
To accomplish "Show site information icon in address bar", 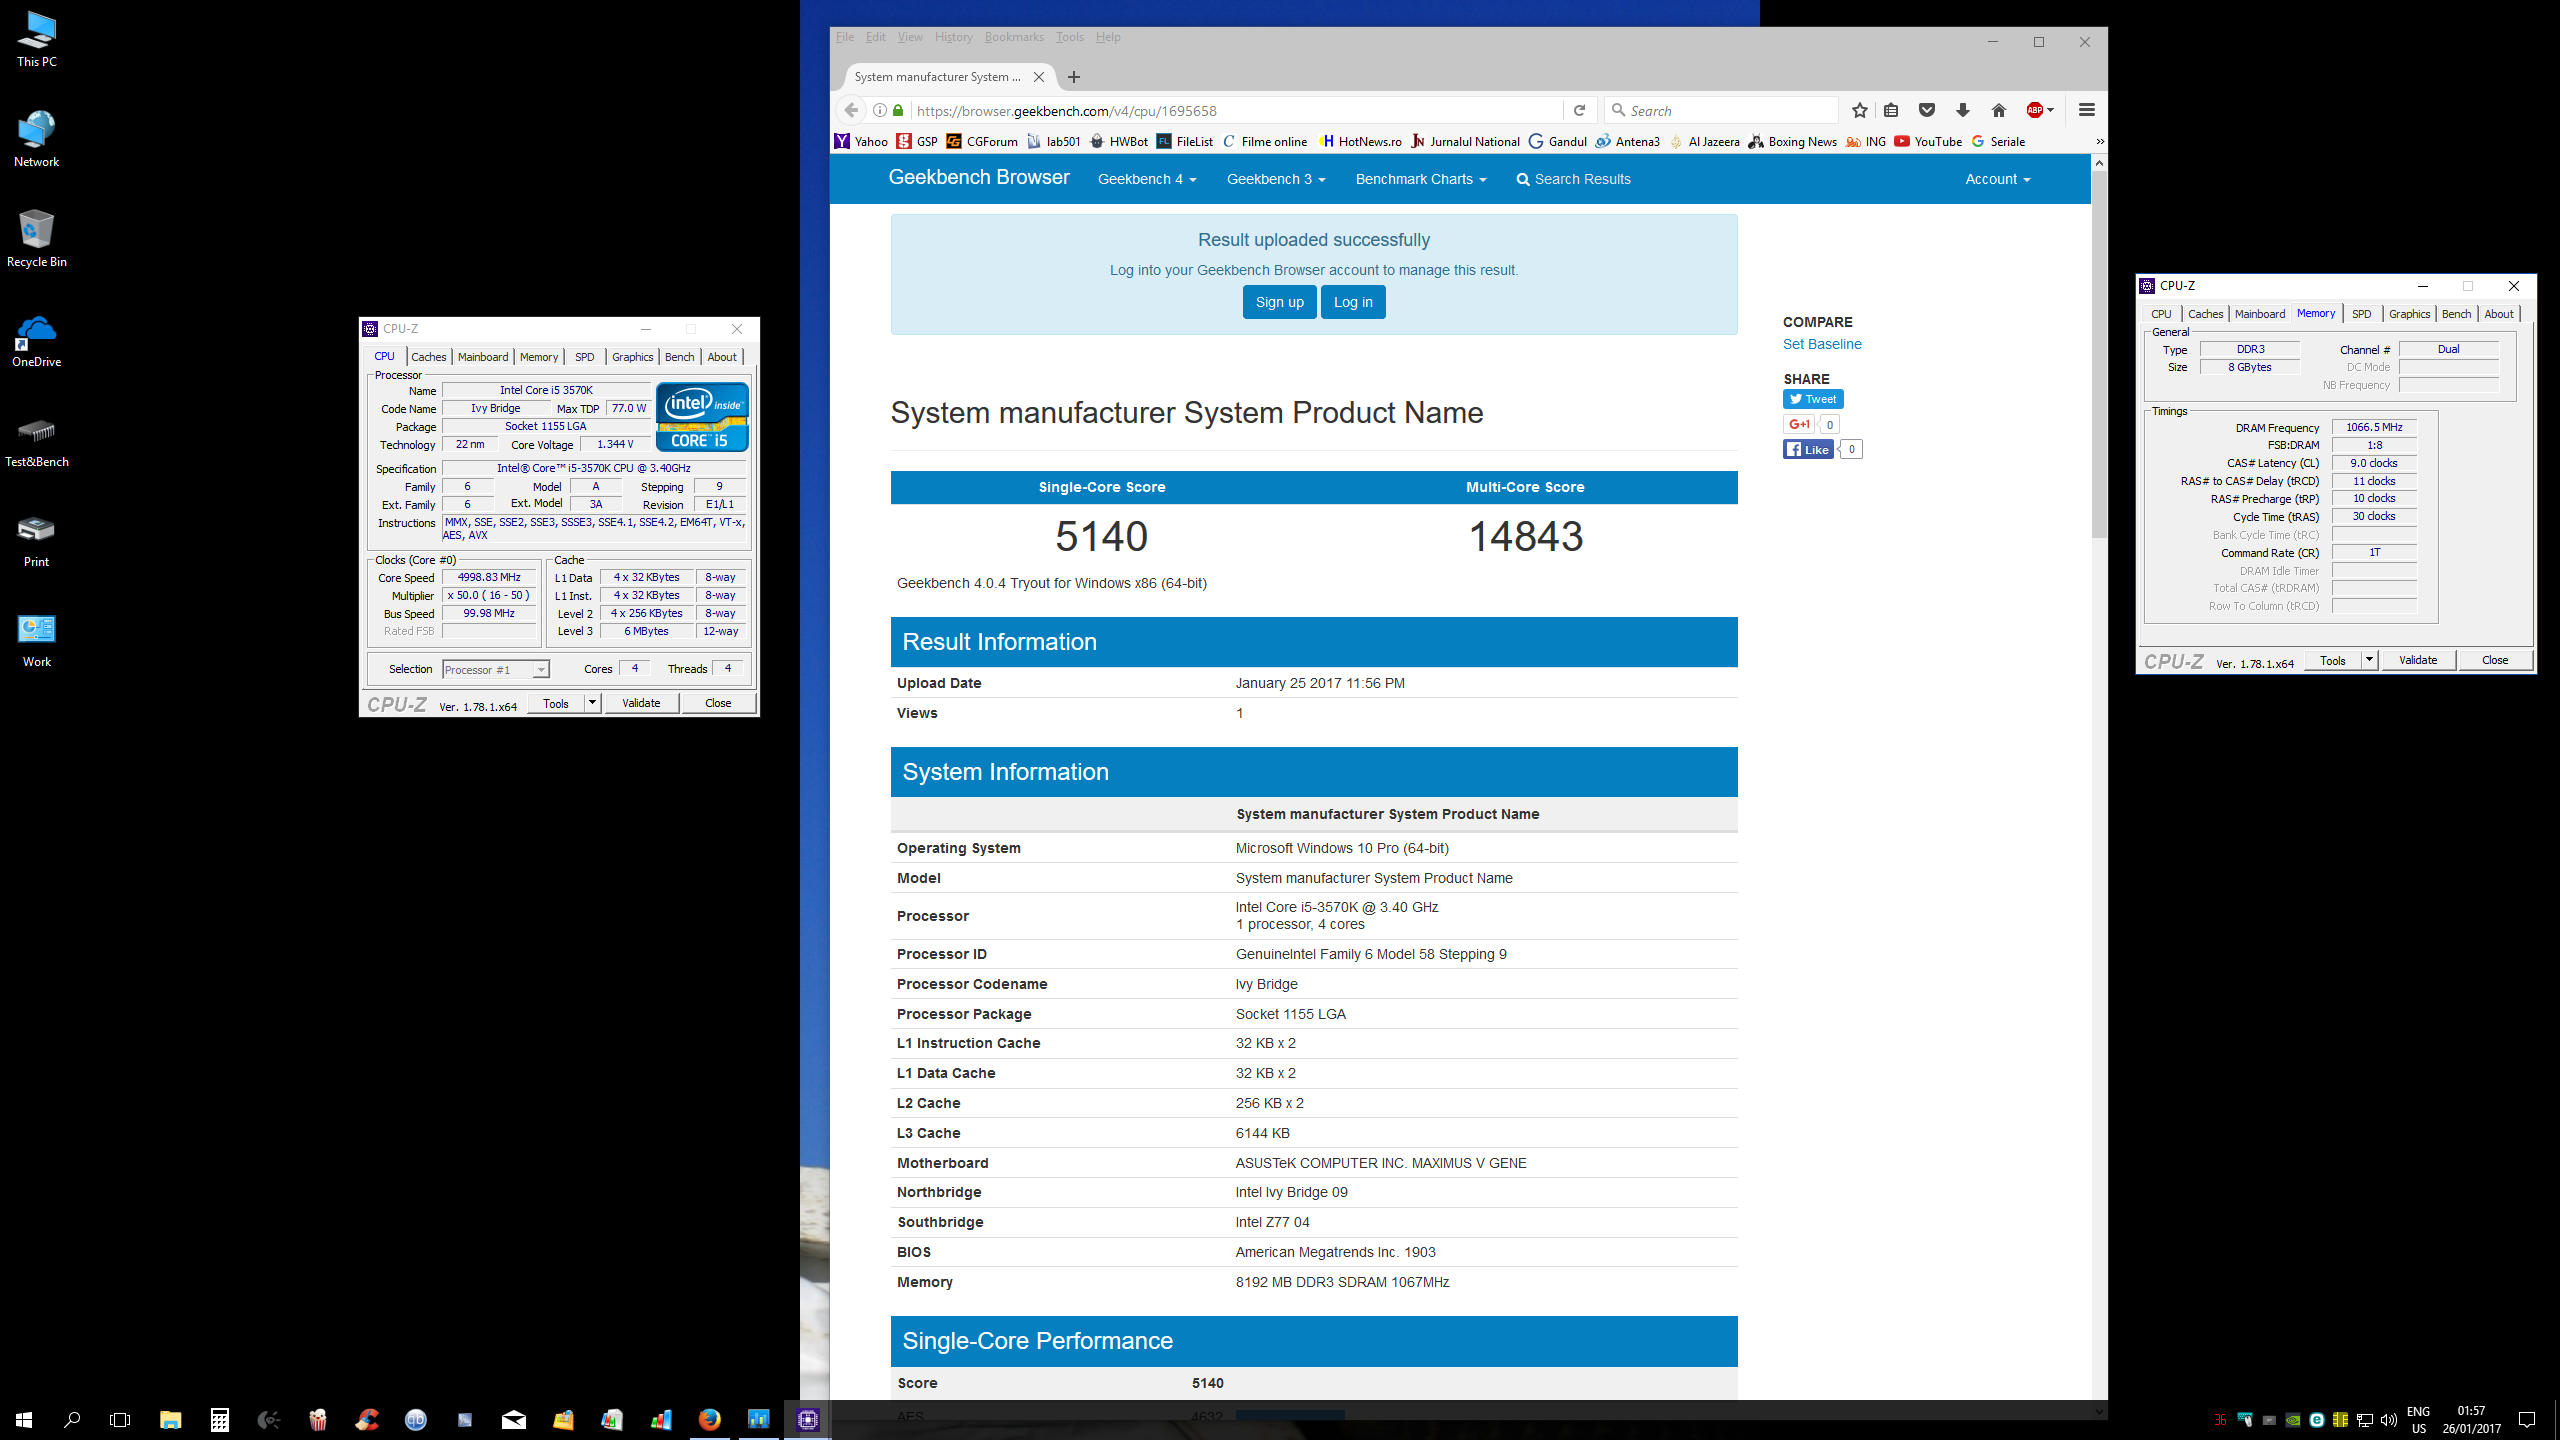I will [879, 110].
